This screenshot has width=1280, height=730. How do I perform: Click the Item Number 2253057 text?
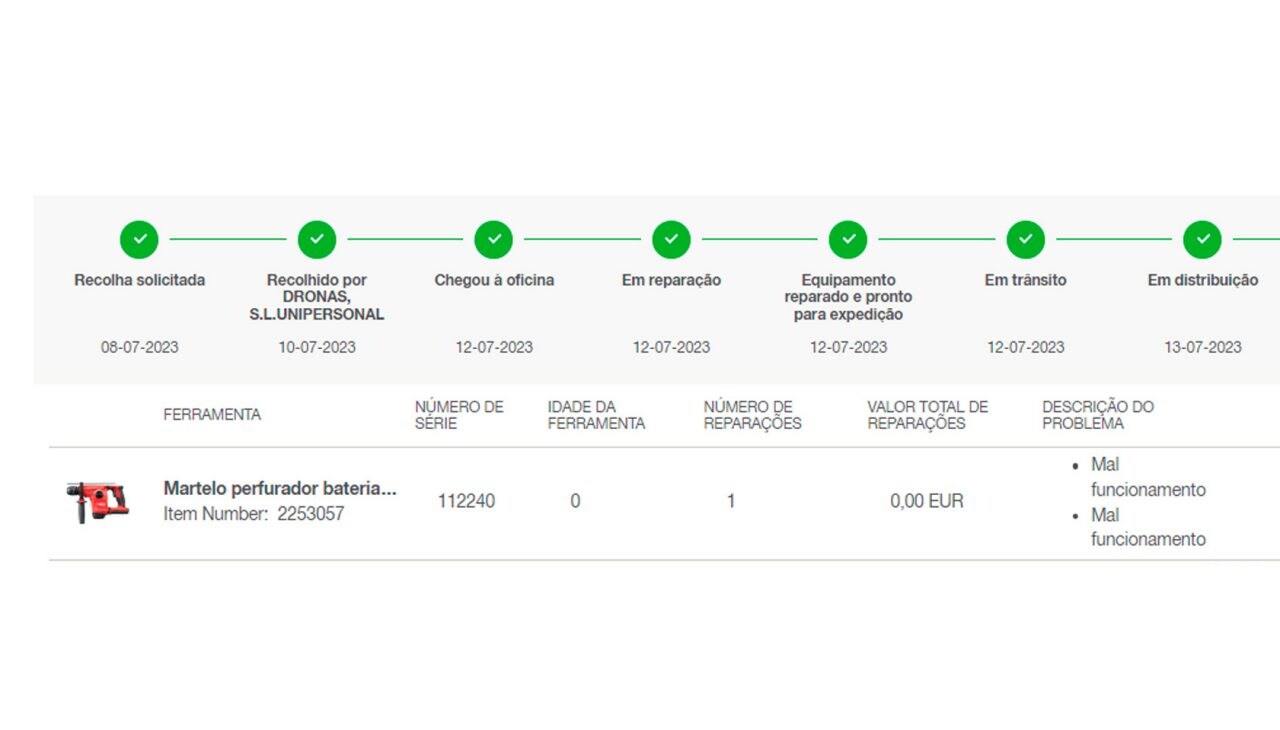[254, 514]
